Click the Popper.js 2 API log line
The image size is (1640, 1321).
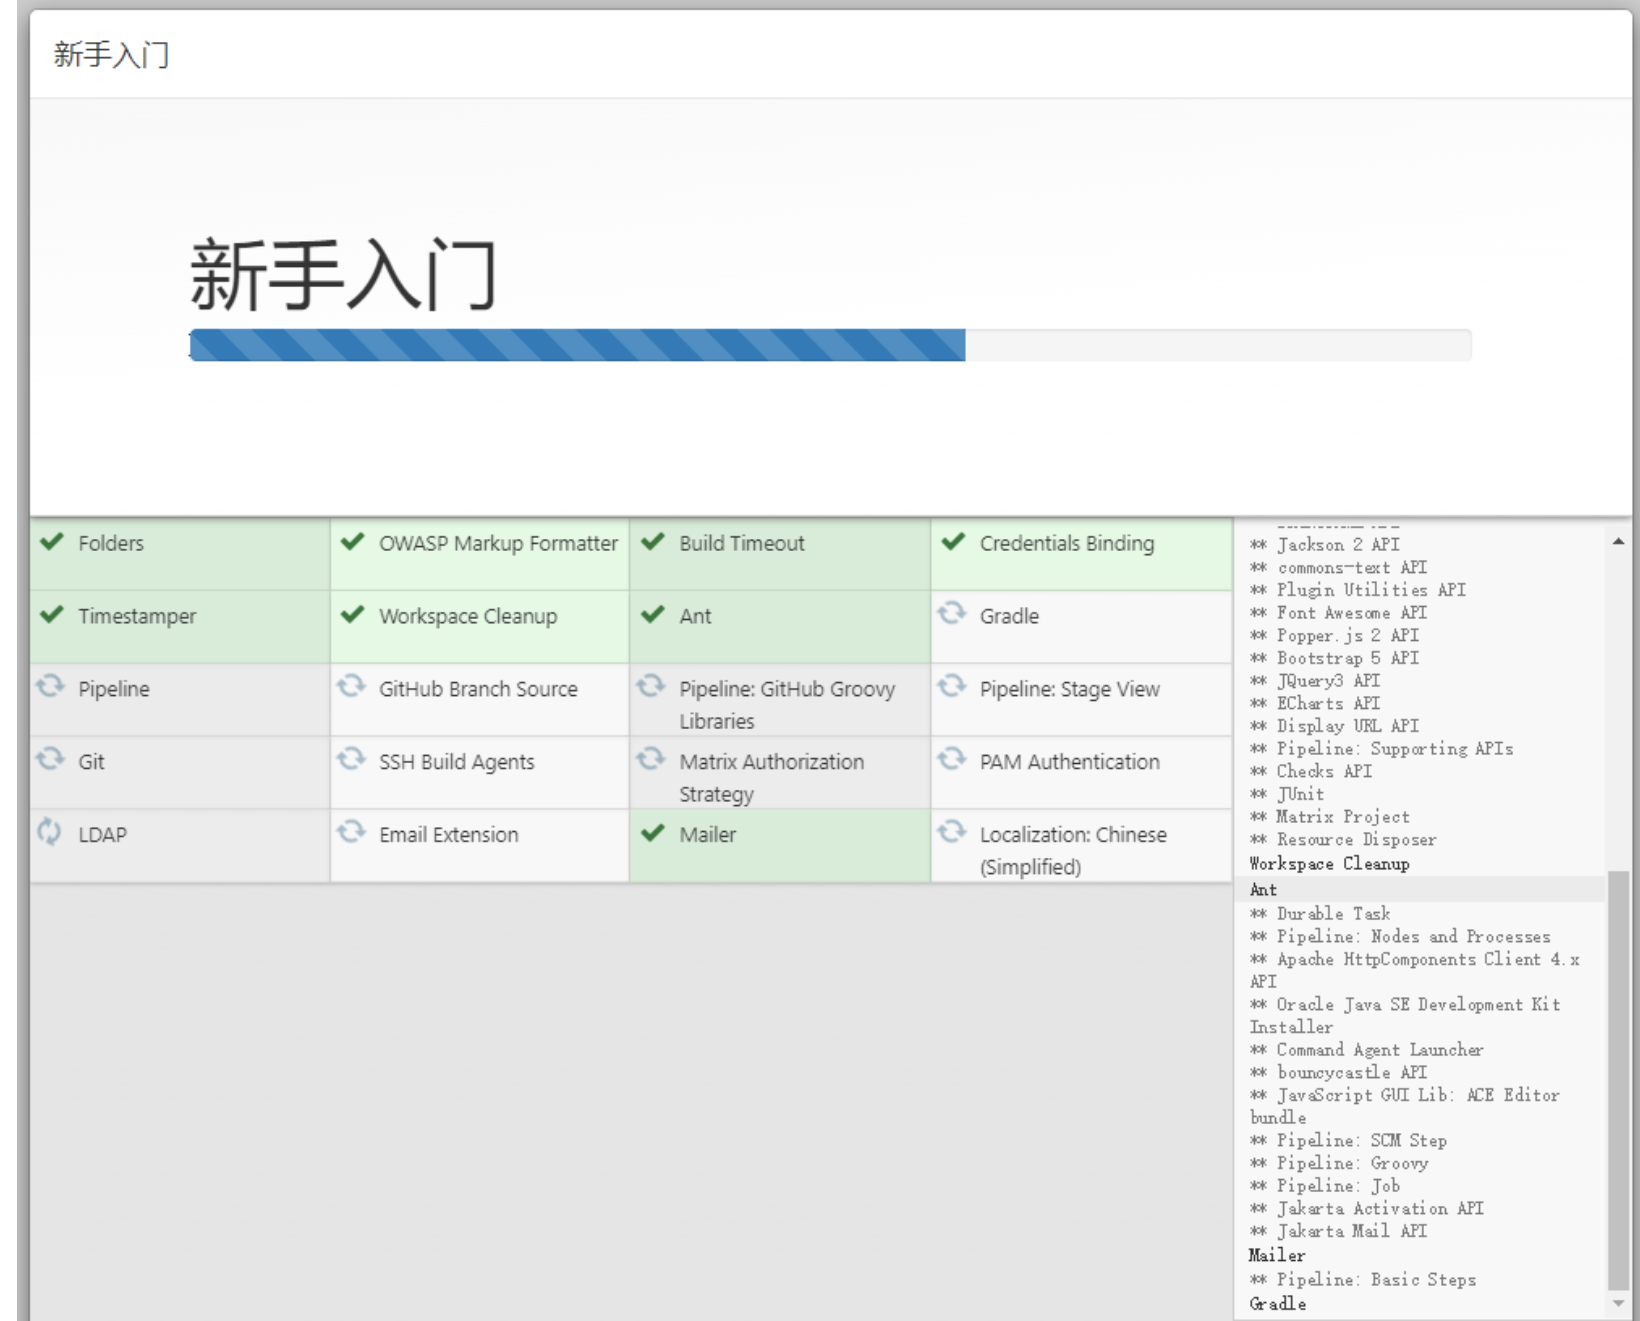1334,636
